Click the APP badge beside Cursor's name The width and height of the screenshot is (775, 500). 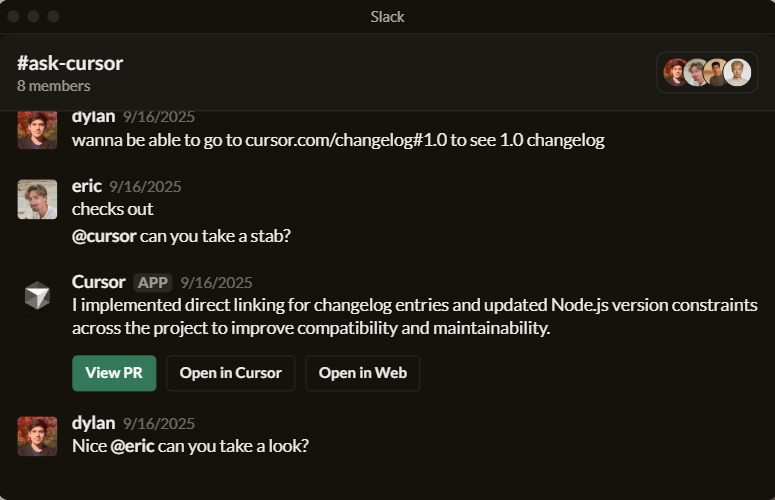[153, 282]
